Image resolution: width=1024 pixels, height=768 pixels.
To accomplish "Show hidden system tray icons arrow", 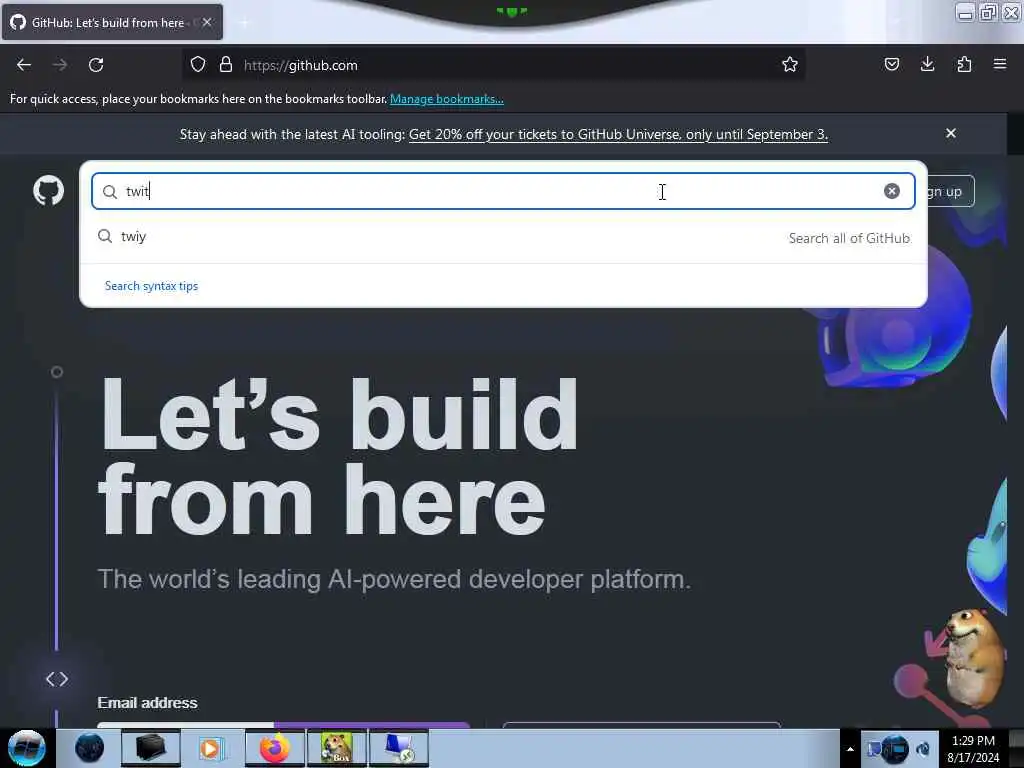I will pos(850,749).
